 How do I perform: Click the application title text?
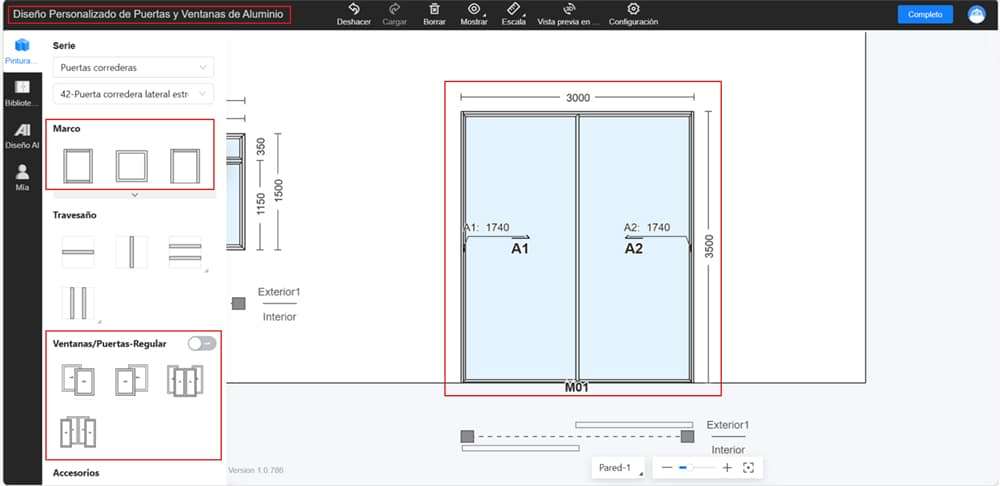pos(149,14)
